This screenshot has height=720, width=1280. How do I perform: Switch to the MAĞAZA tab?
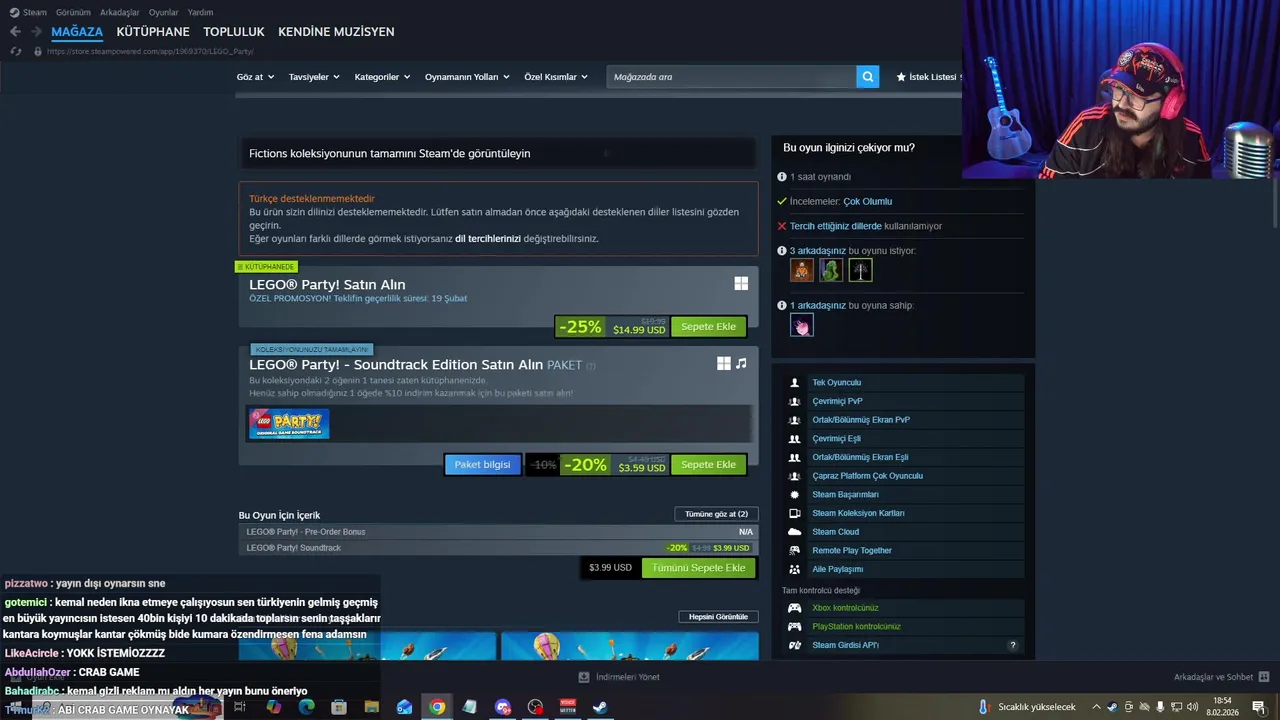(77, 32)
